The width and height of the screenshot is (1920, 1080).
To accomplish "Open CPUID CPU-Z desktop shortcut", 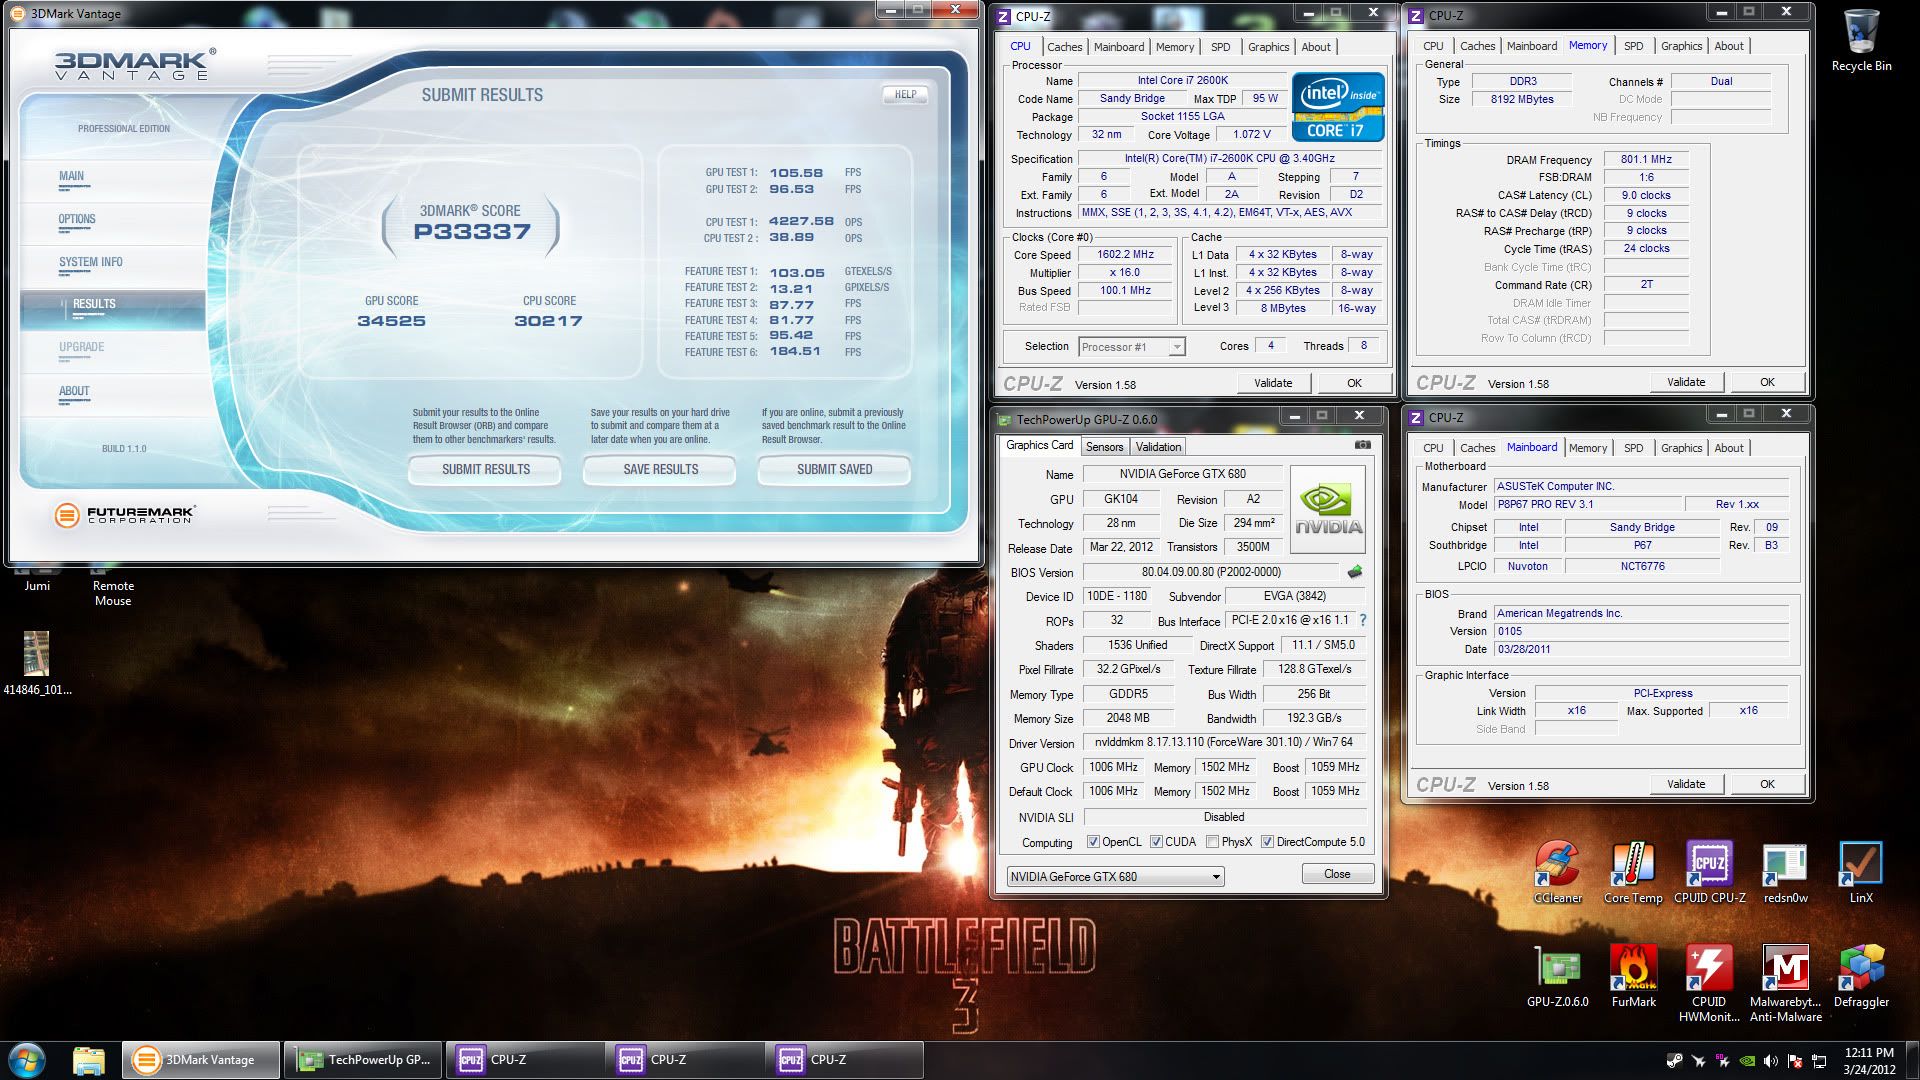I will [1709, 873].
